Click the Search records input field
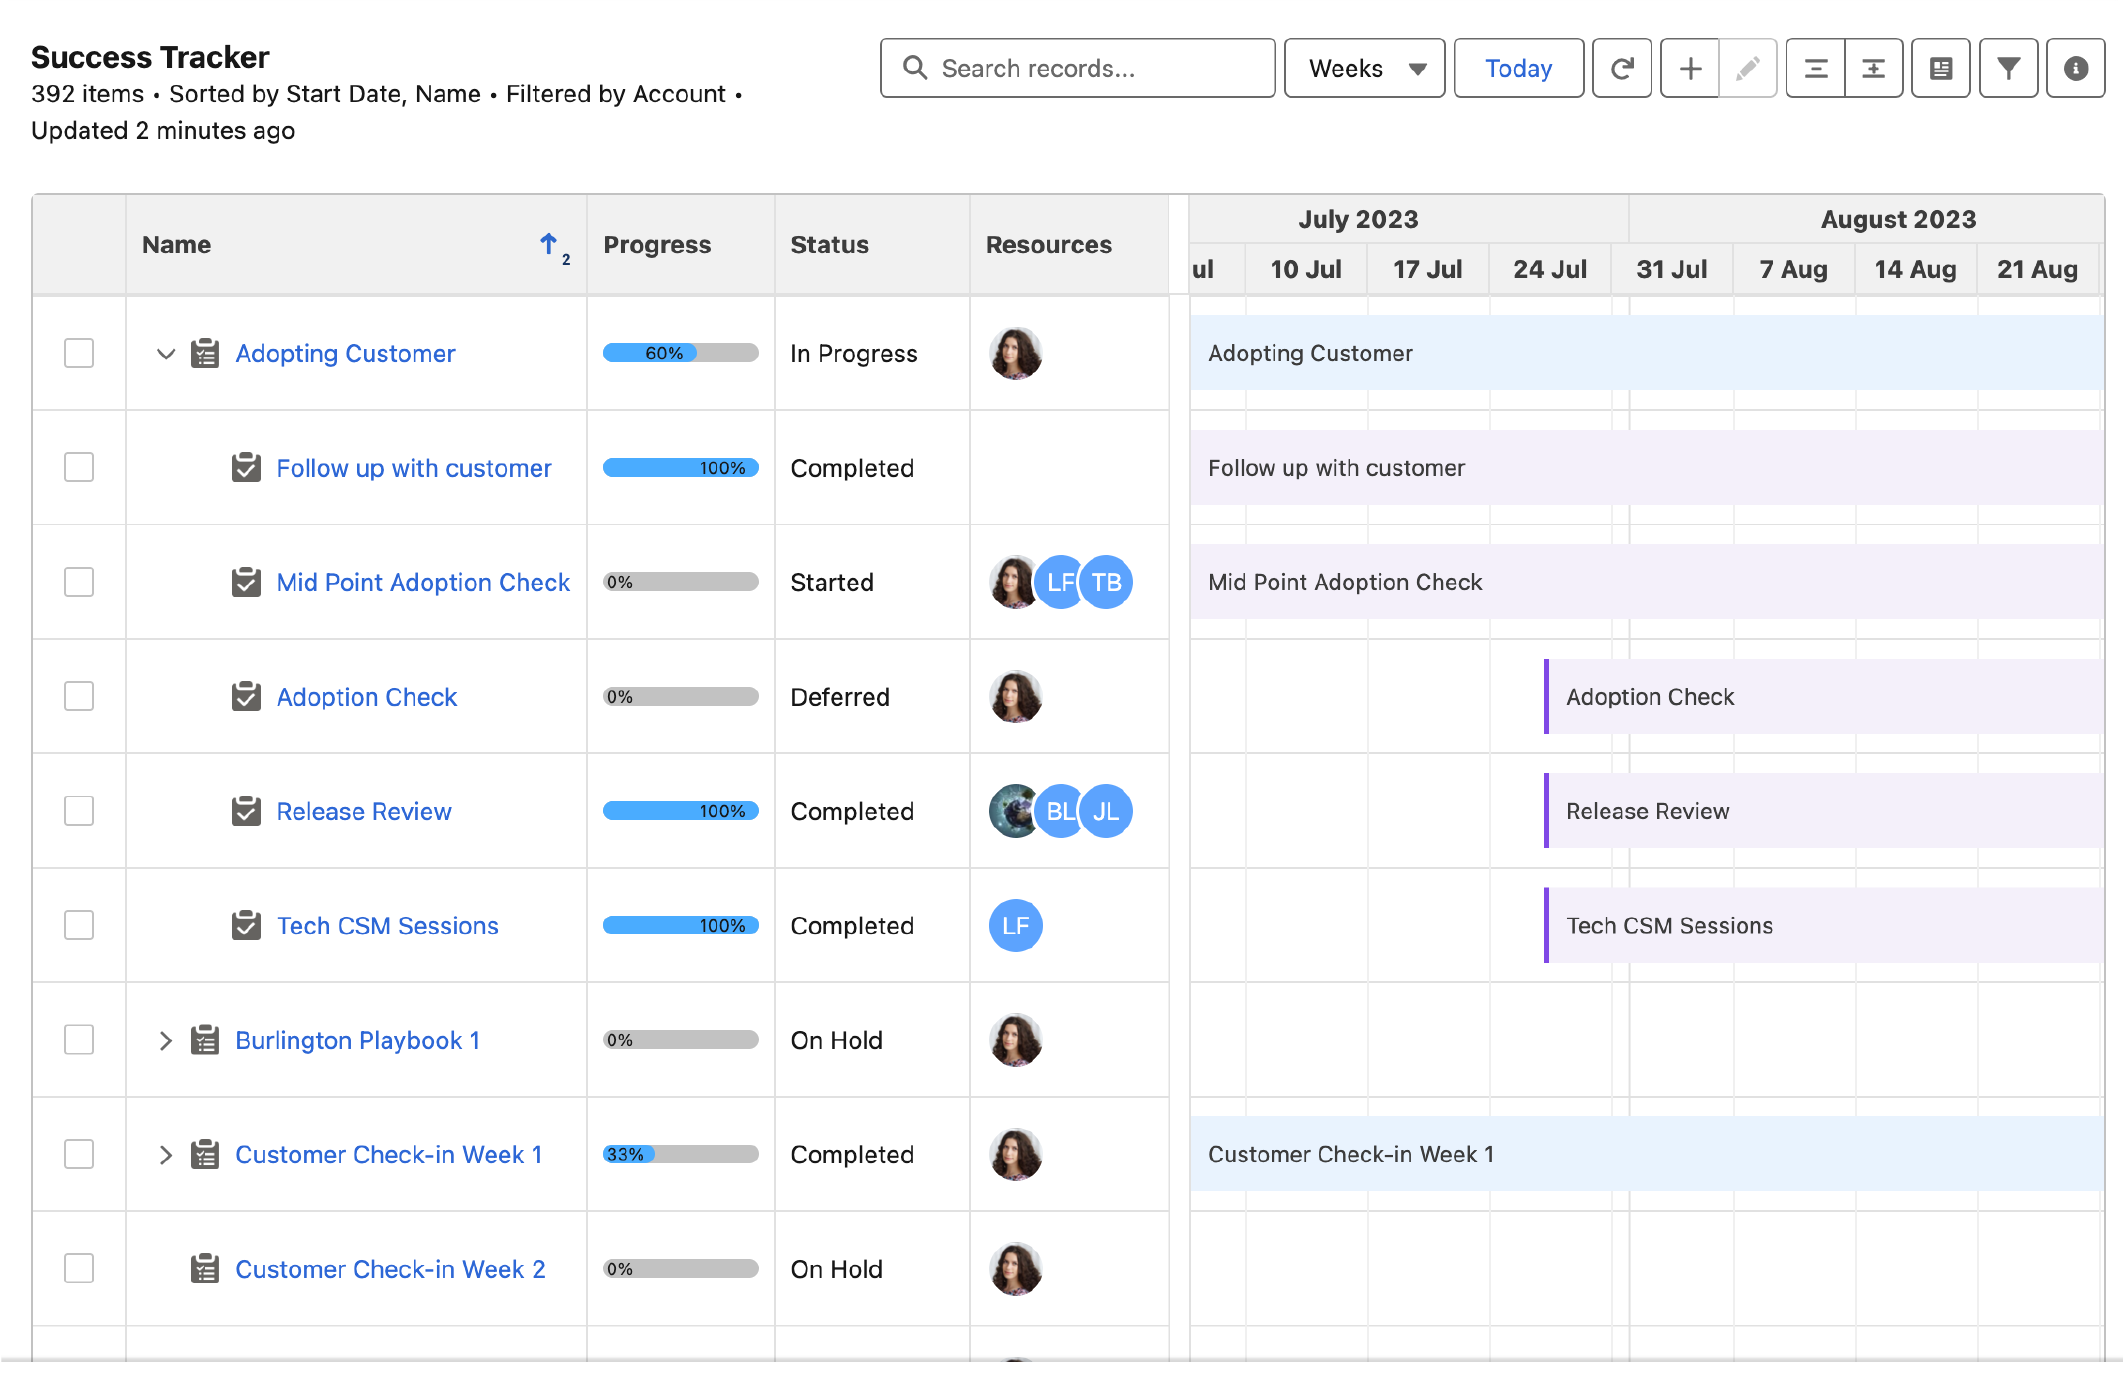 tap(1077, 68)
